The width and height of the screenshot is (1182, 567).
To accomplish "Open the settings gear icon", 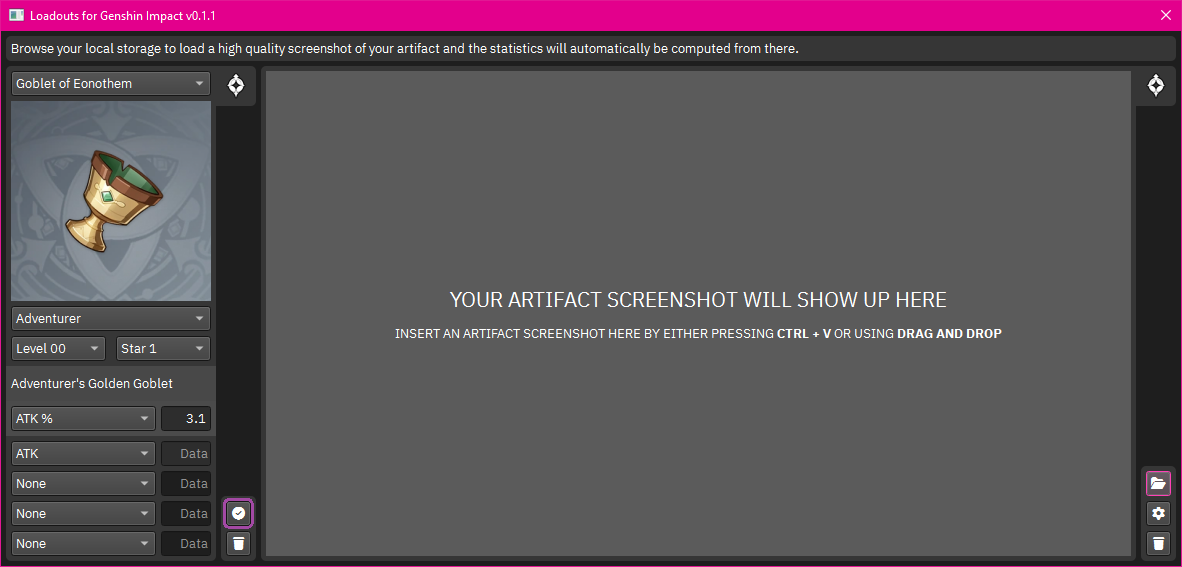I will (1158, 513).
